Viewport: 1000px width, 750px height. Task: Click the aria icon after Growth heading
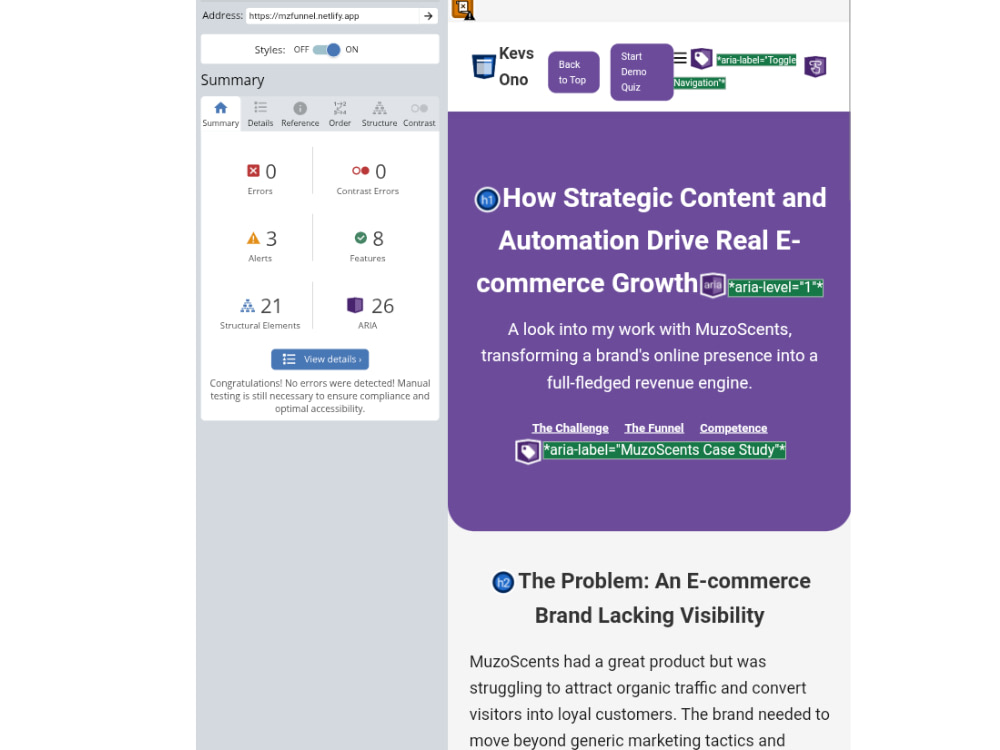coord(712,285)
